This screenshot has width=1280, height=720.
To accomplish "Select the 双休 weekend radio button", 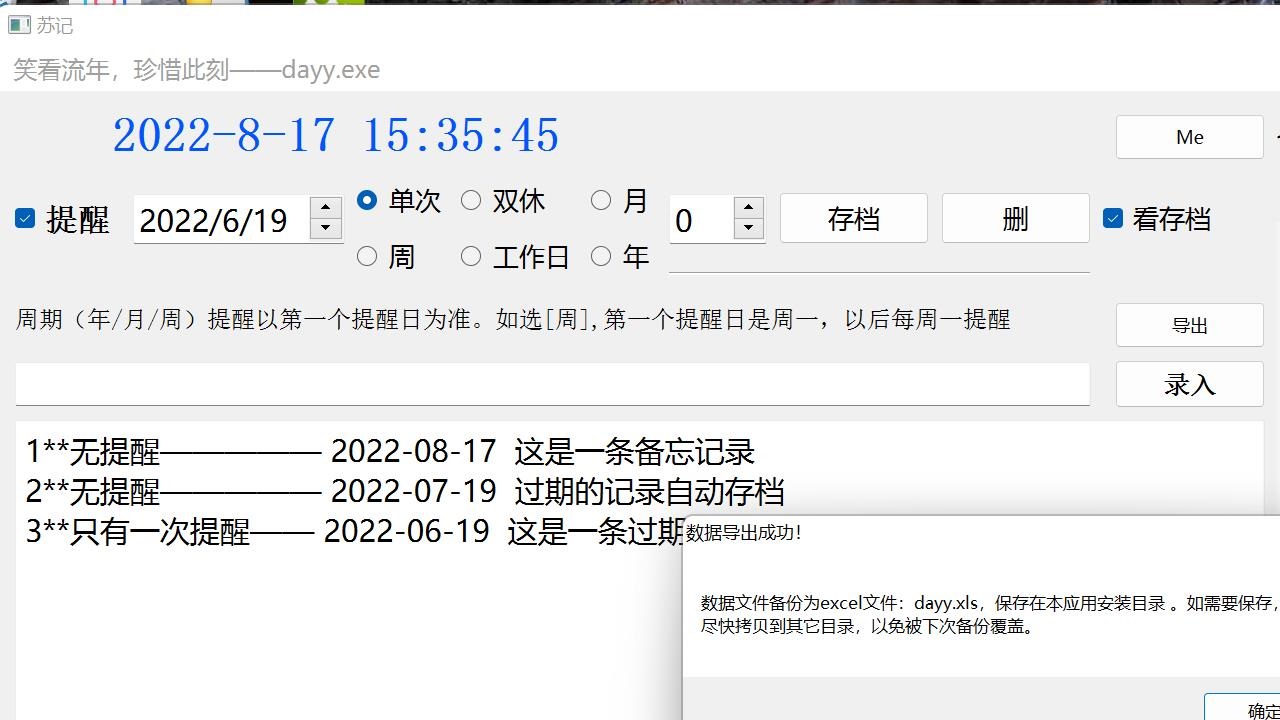I will pos(471,200).
